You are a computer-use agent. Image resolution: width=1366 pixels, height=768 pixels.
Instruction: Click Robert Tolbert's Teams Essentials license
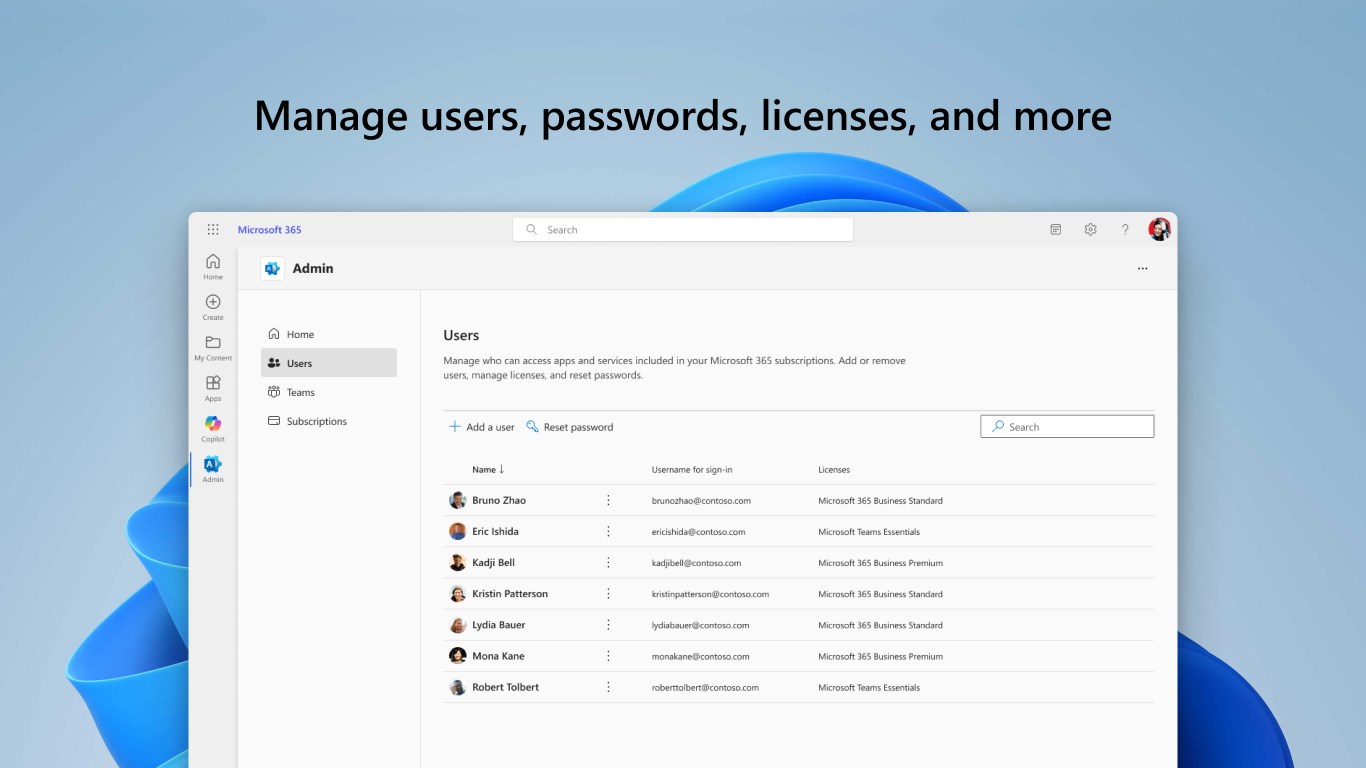[869, 688]
